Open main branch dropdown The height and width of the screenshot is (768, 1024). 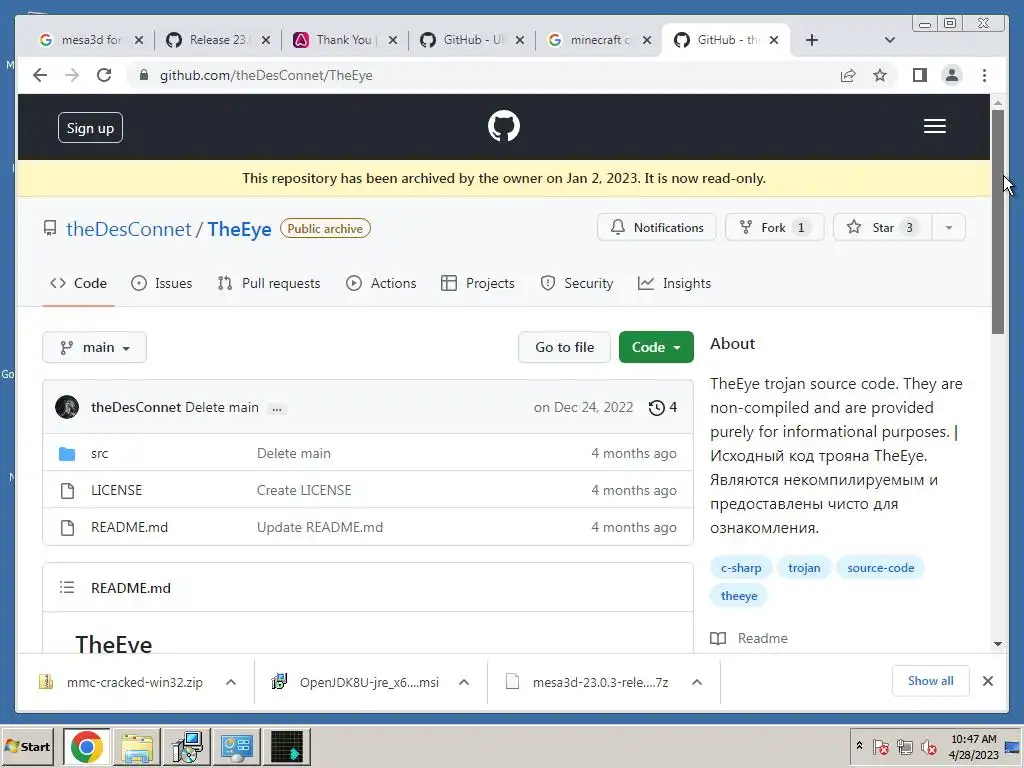point(94,347)
